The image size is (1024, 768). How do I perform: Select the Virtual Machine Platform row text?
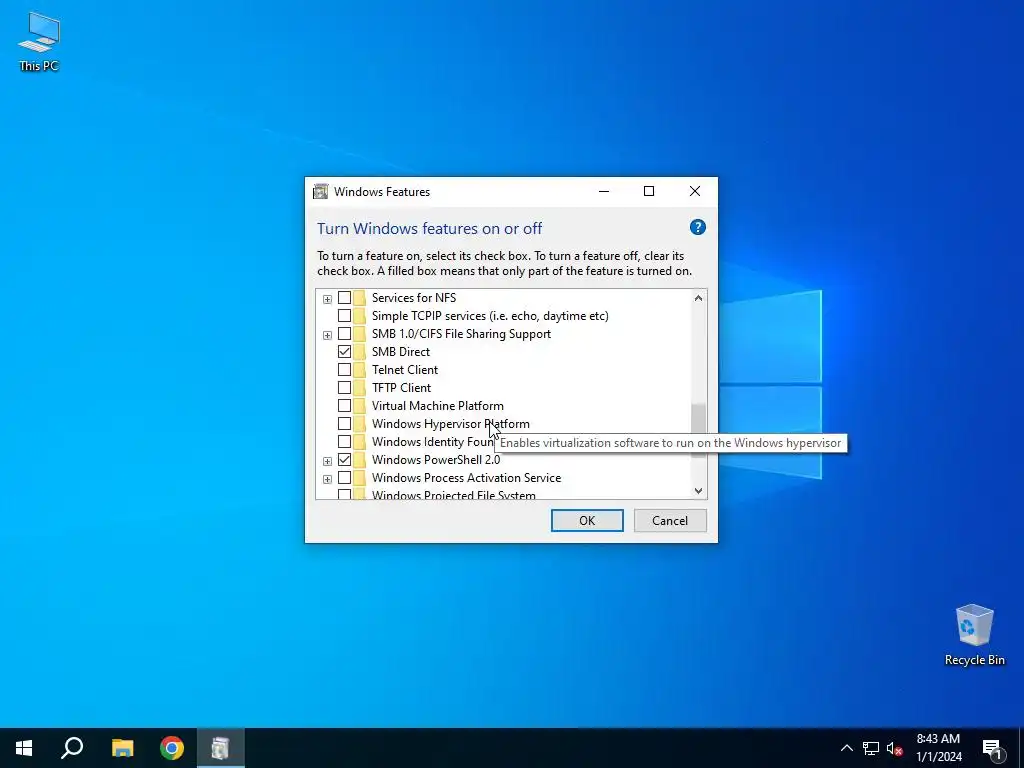[438, 406]
